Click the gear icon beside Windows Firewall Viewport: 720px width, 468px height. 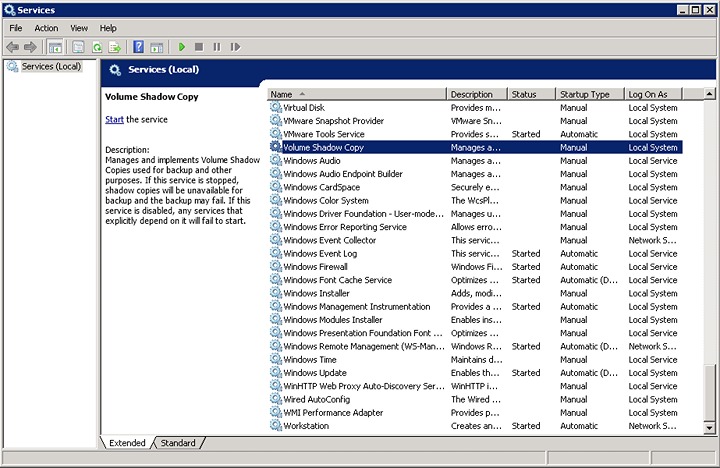pos(276,267)
